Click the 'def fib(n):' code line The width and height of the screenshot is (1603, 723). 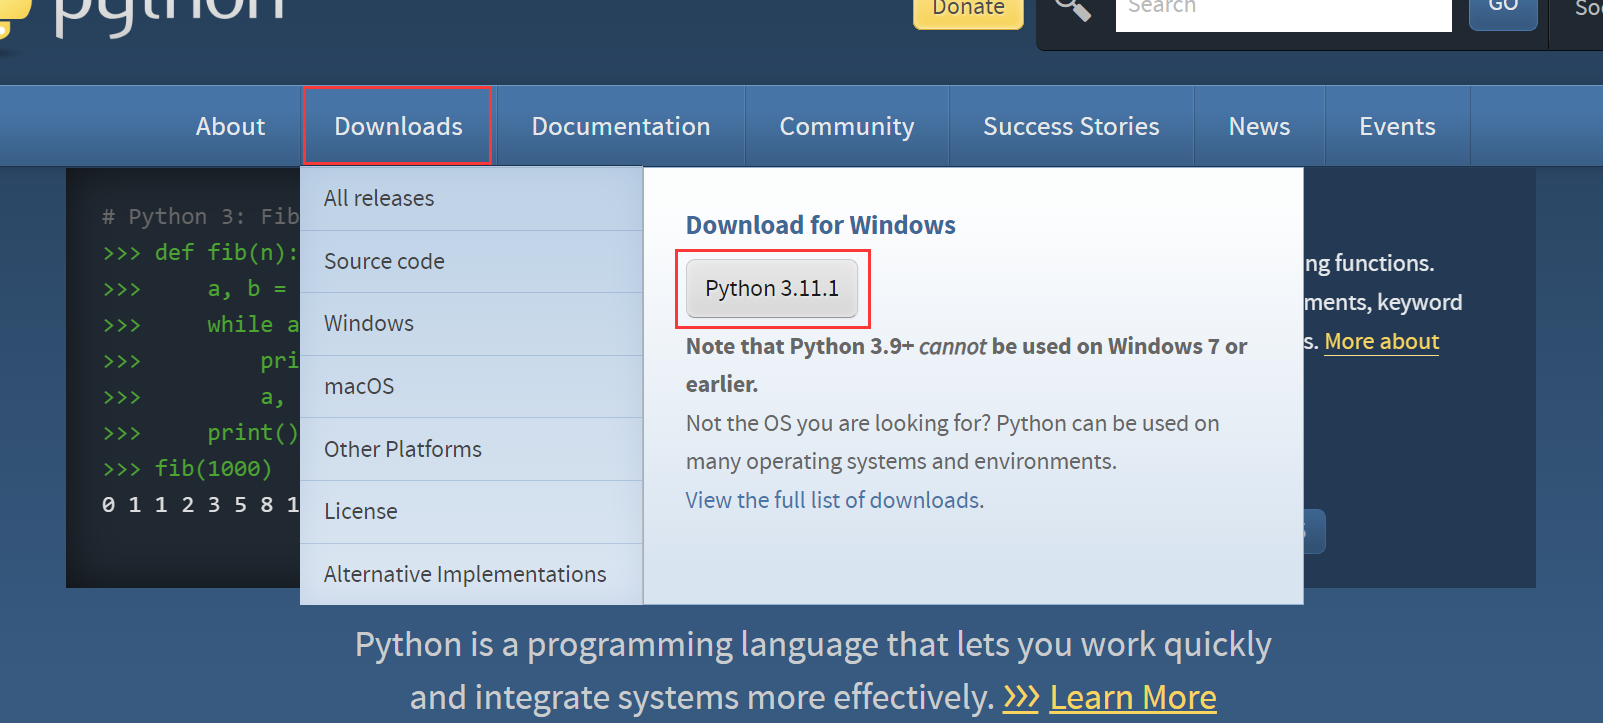pos(200,252)
